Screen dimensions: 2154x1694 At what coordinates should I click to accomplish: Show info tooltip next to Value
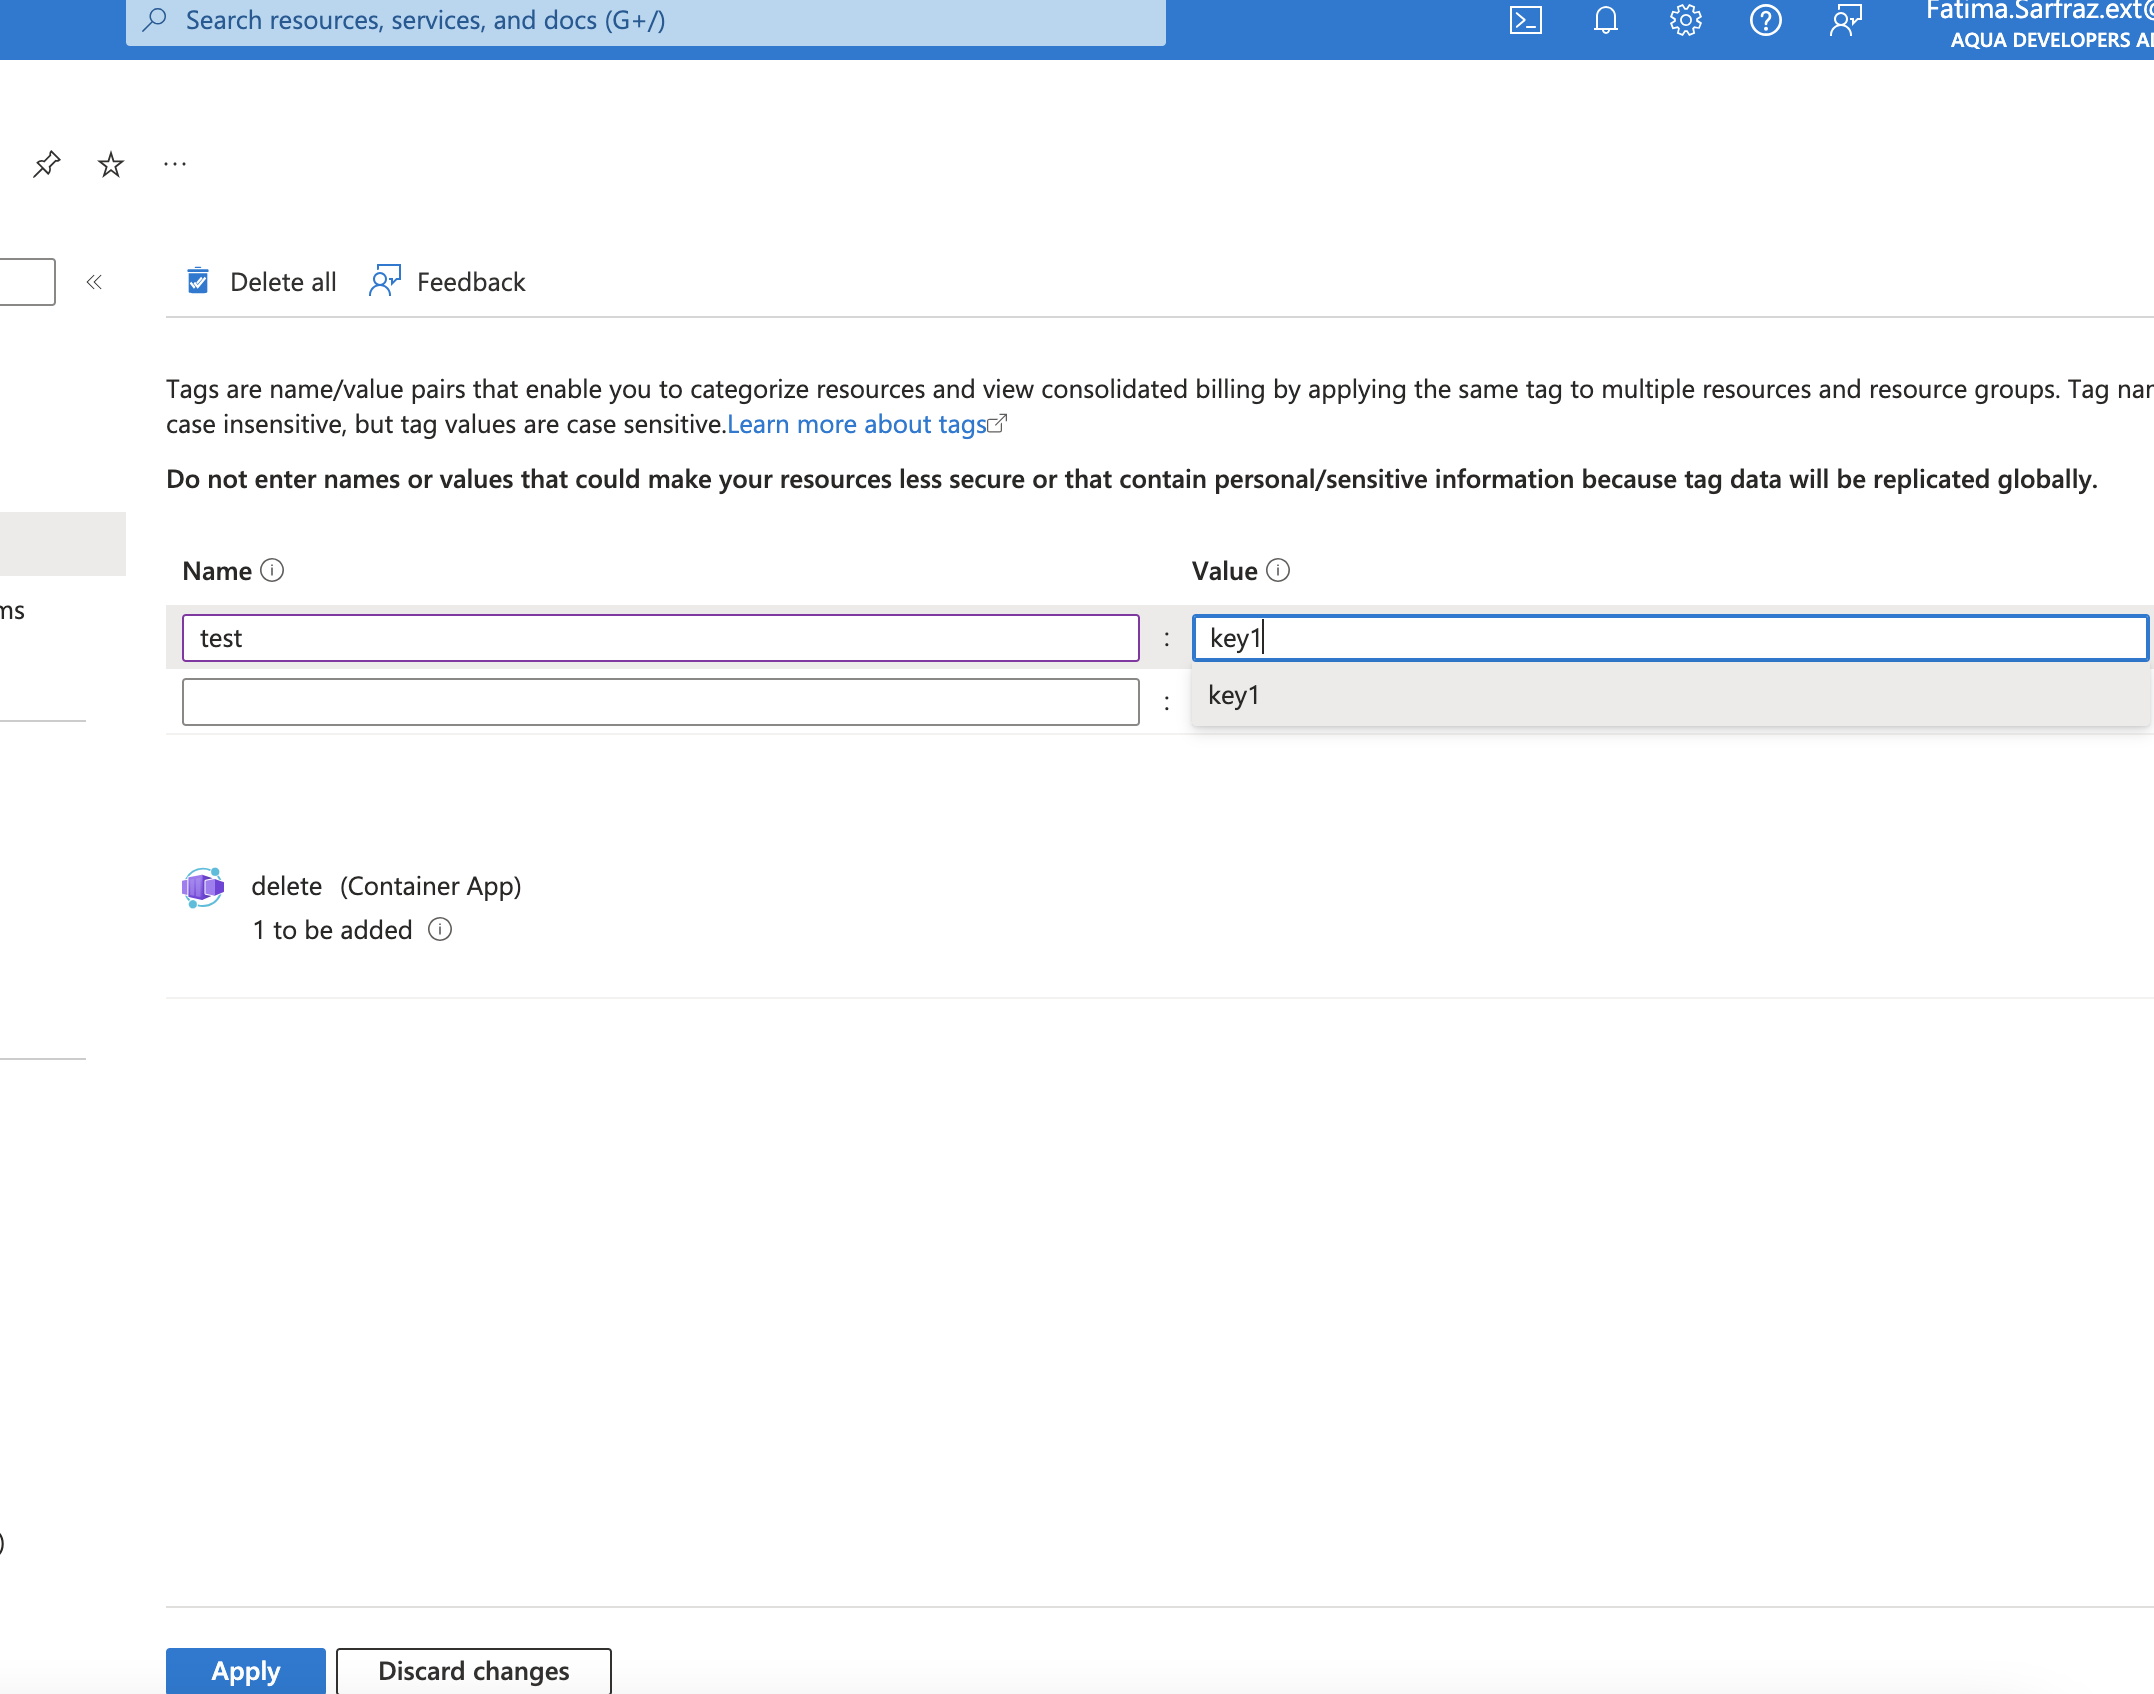1278,570
